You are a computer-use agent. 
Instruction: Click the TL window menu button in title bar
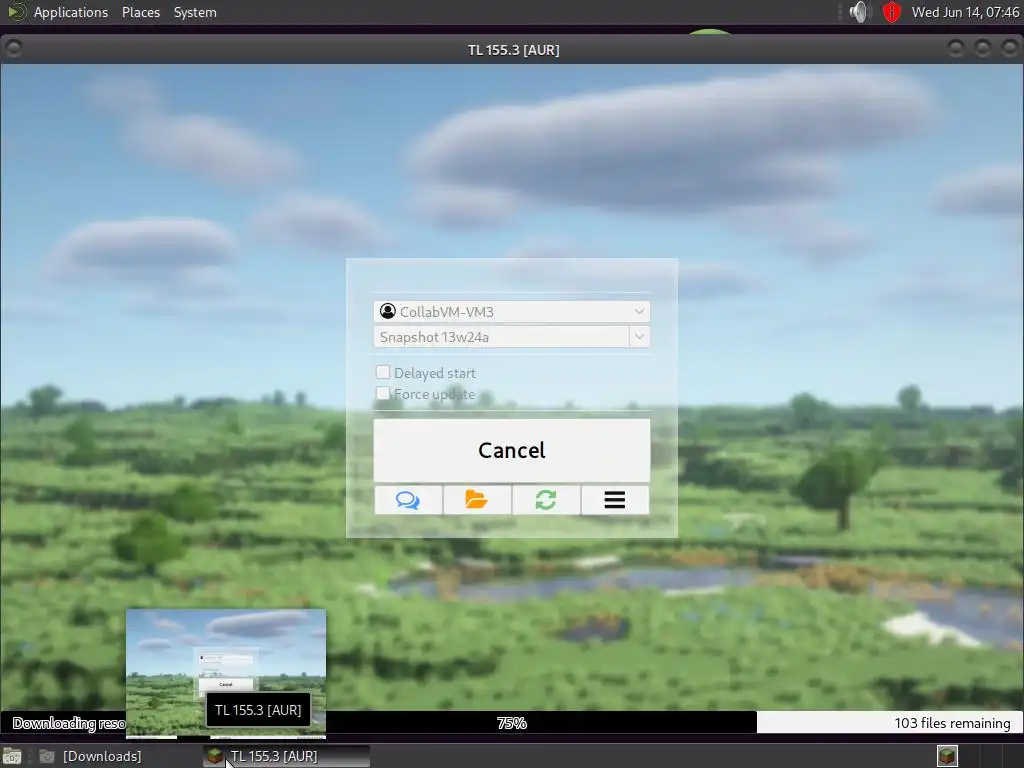13,48
